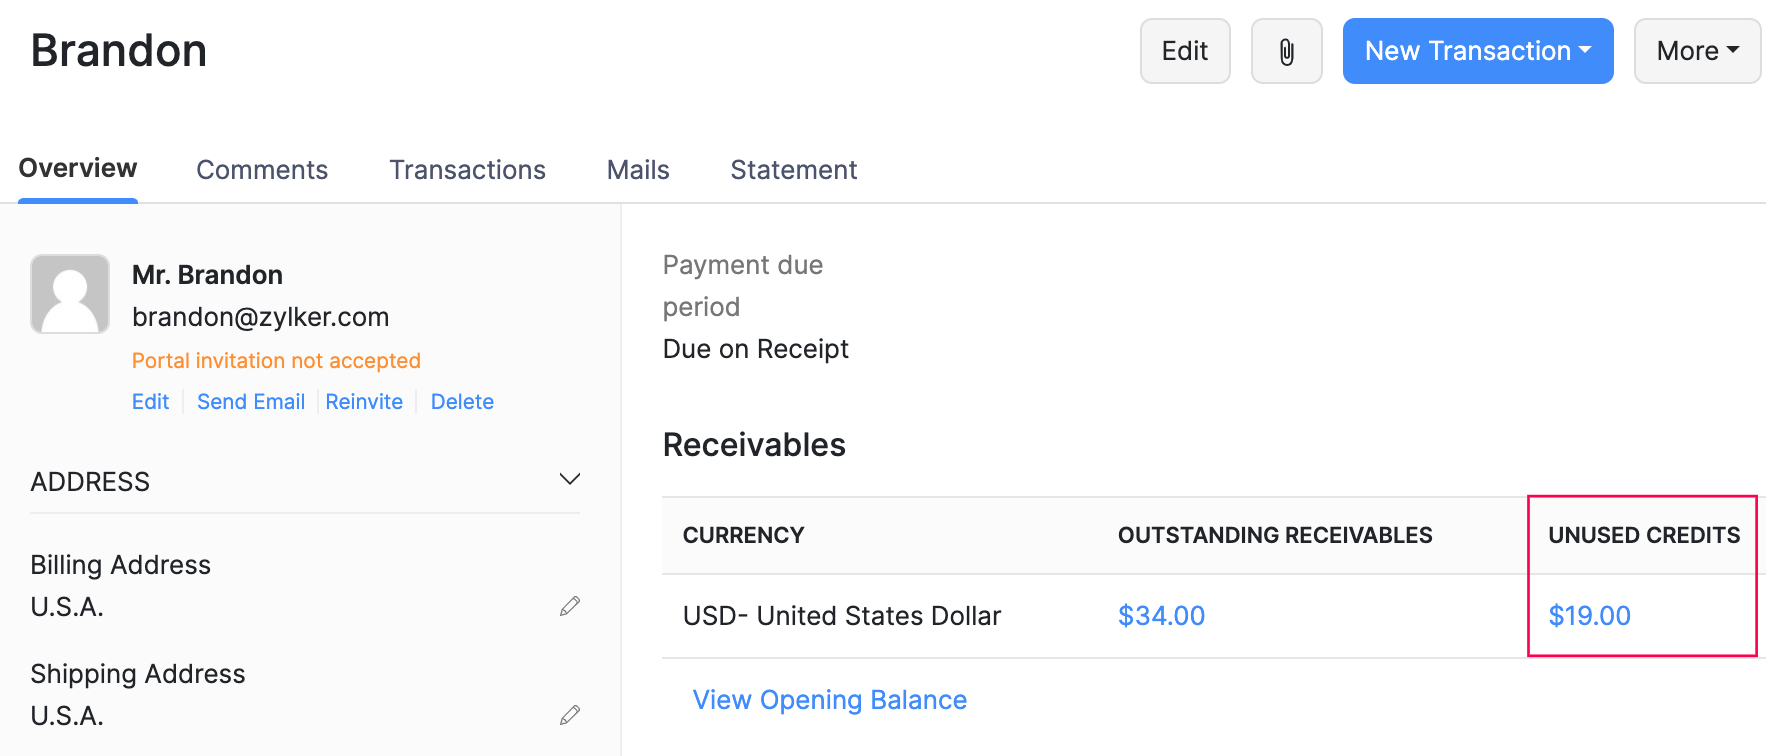
Task: Go to the Mails tab
Action: point(638,170)
